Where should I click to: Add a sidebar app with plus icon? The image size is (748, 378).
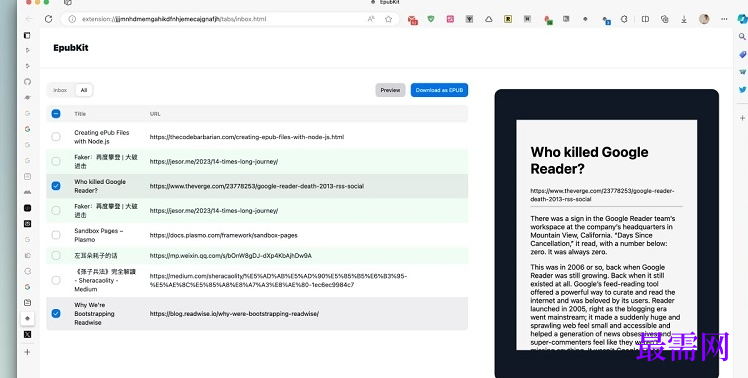coord(742,118)
